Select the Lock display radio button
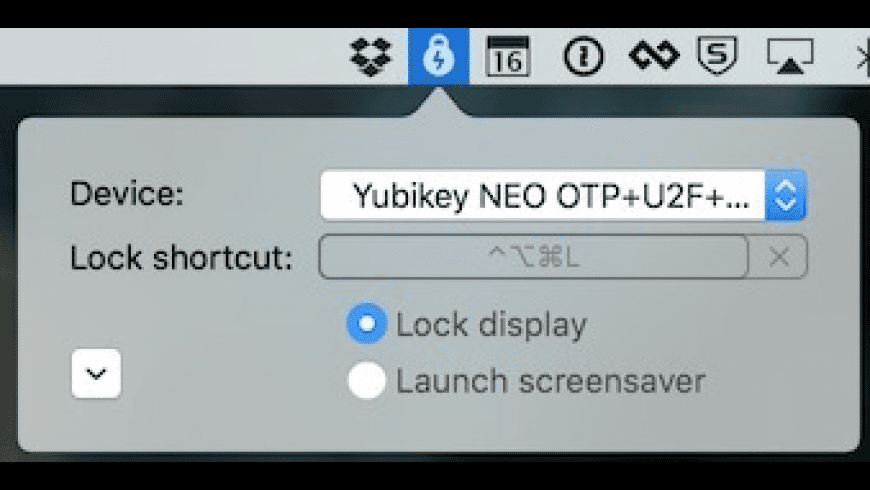The height and width of the screenshot is (490, 870). point(366,324)
